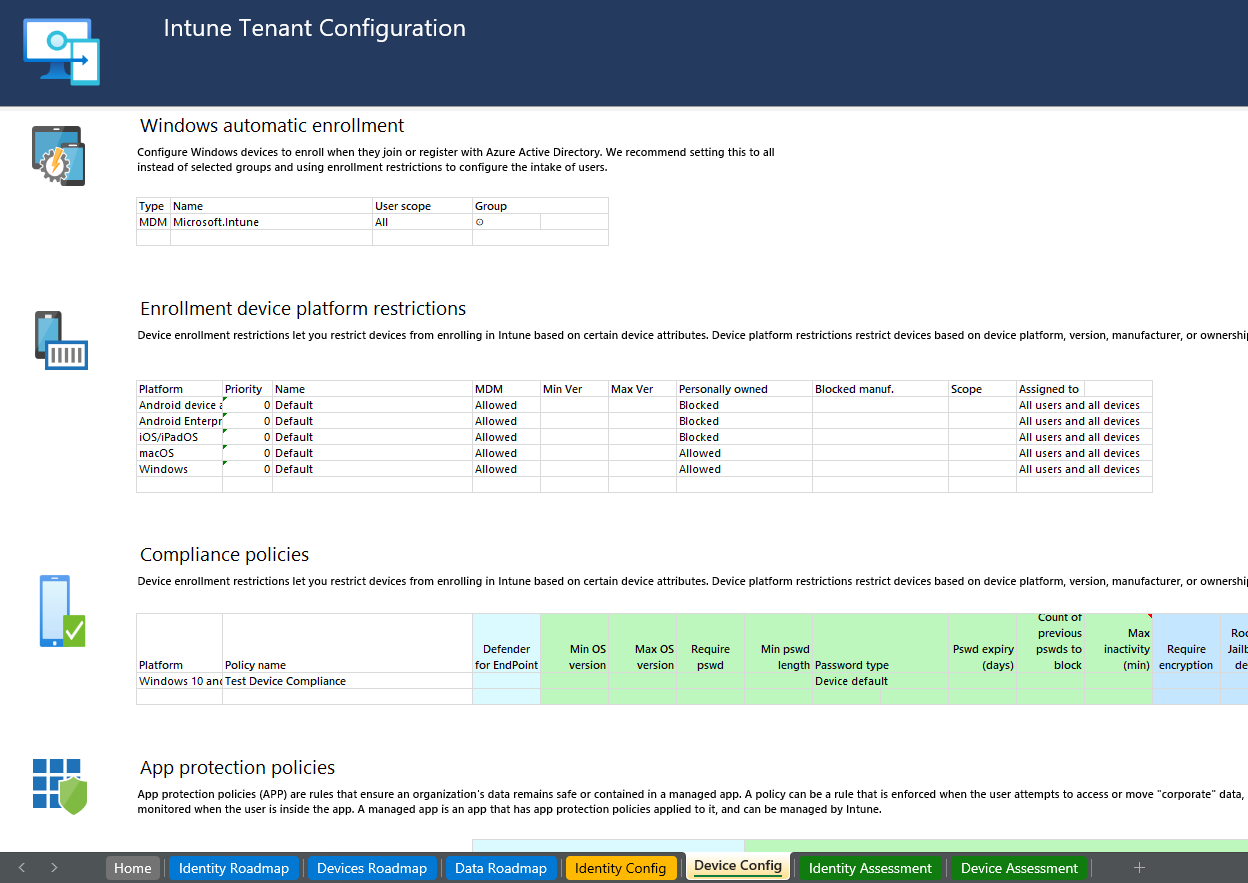Click the device platform restrictions devices icon
This screenshot has width=1248, height=883.
pos(60,339)
